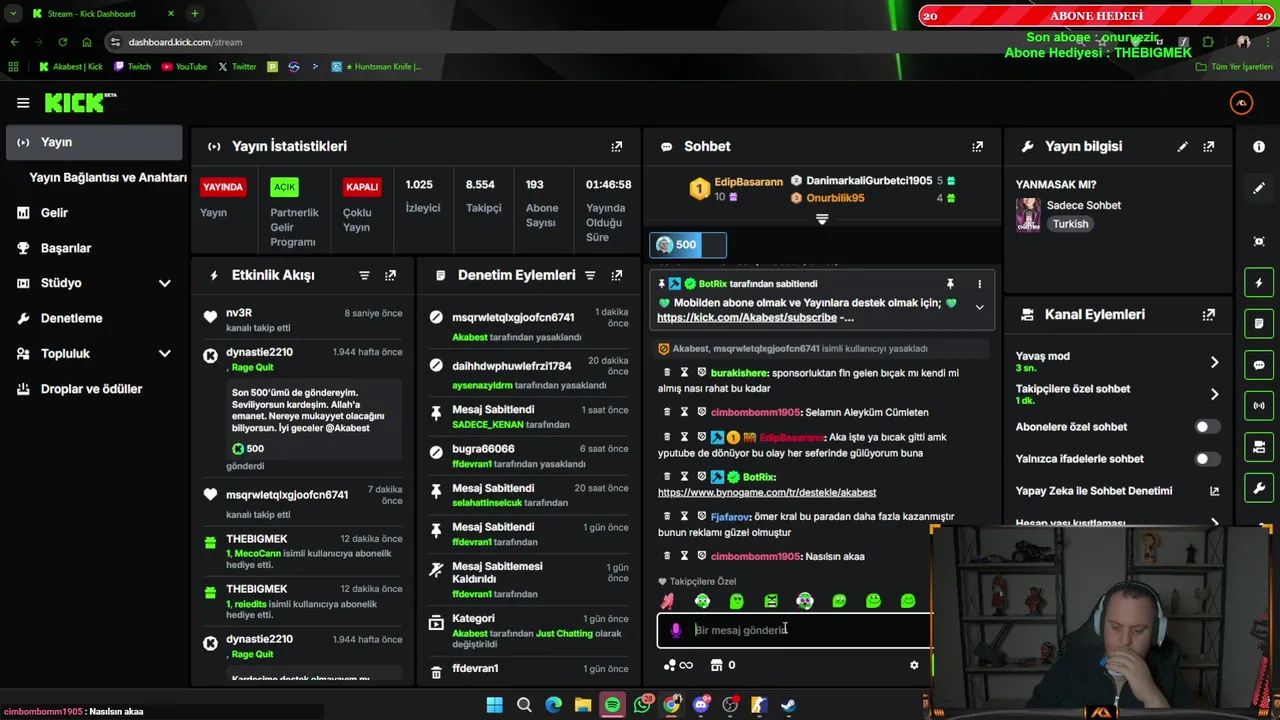This screenshot has width=1280, height=720.
Task: Pop out the Yayın İstatistikleri panel
Action: 617,146
